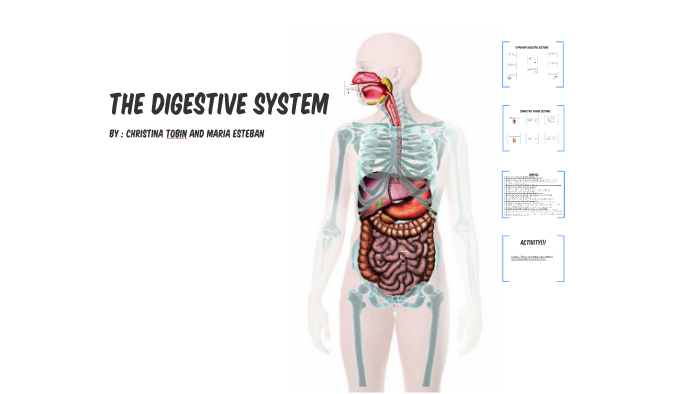Open the topmost frame with nine small sub-frames
The height and width of the screenshot is (394, 700).
533,64
